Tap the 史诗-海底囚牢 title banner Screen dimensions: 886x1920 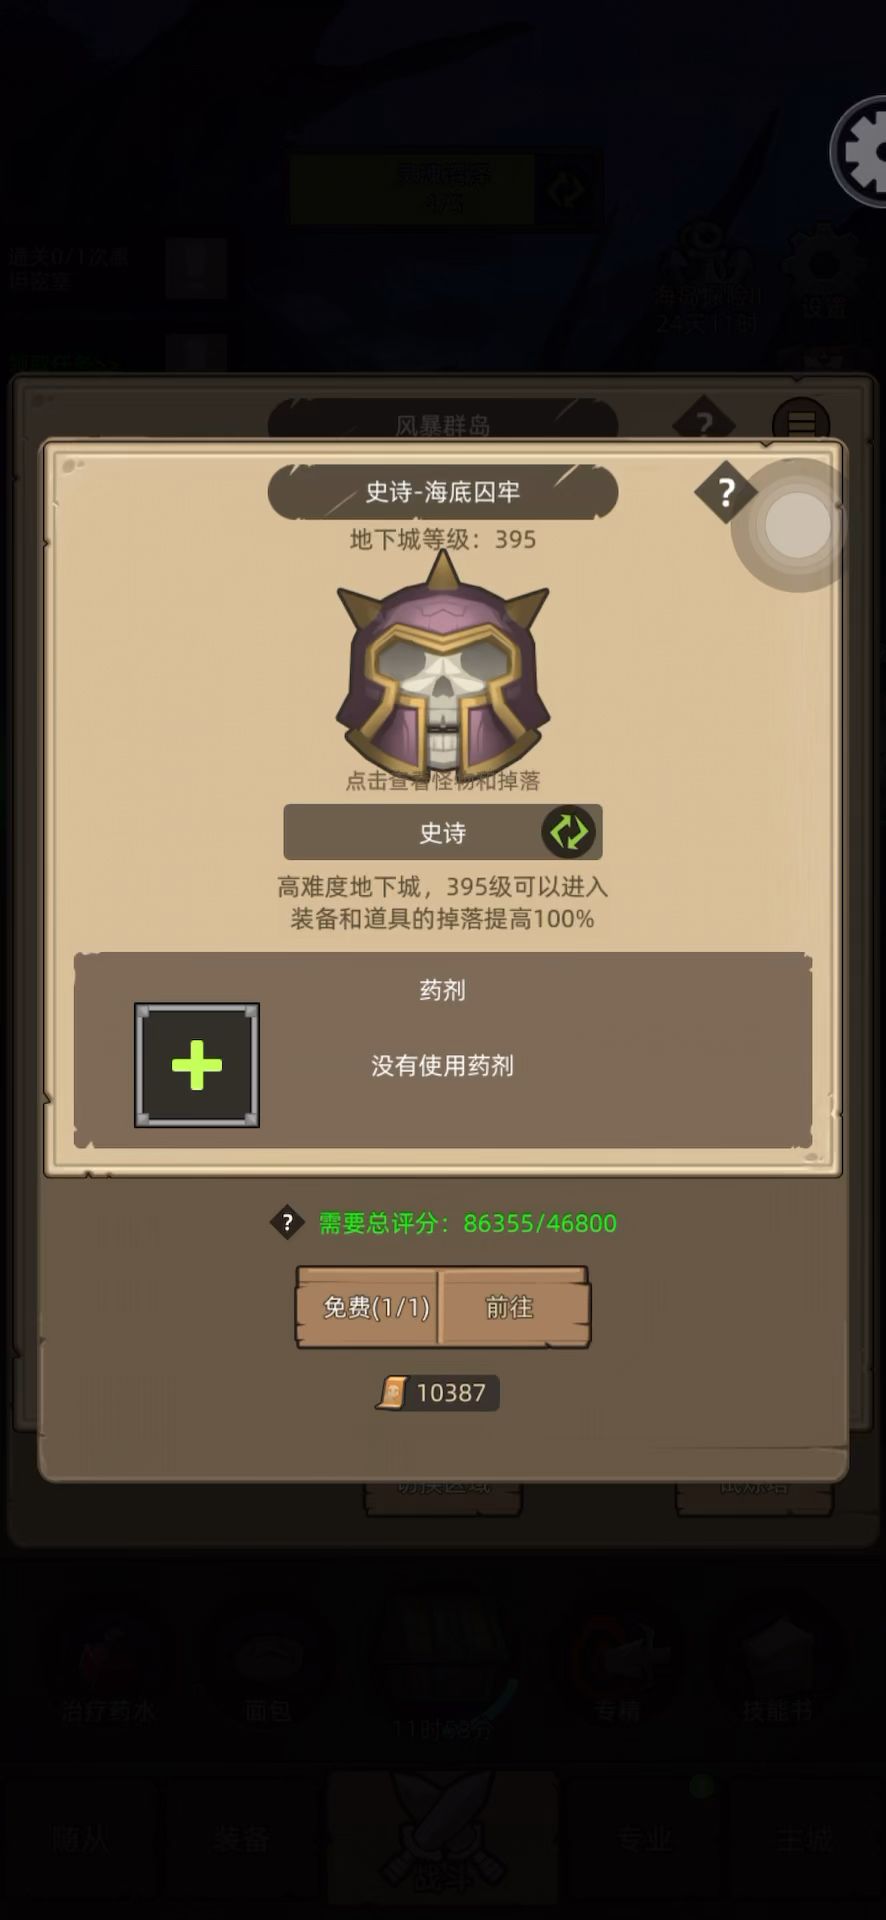click(443, 492)
